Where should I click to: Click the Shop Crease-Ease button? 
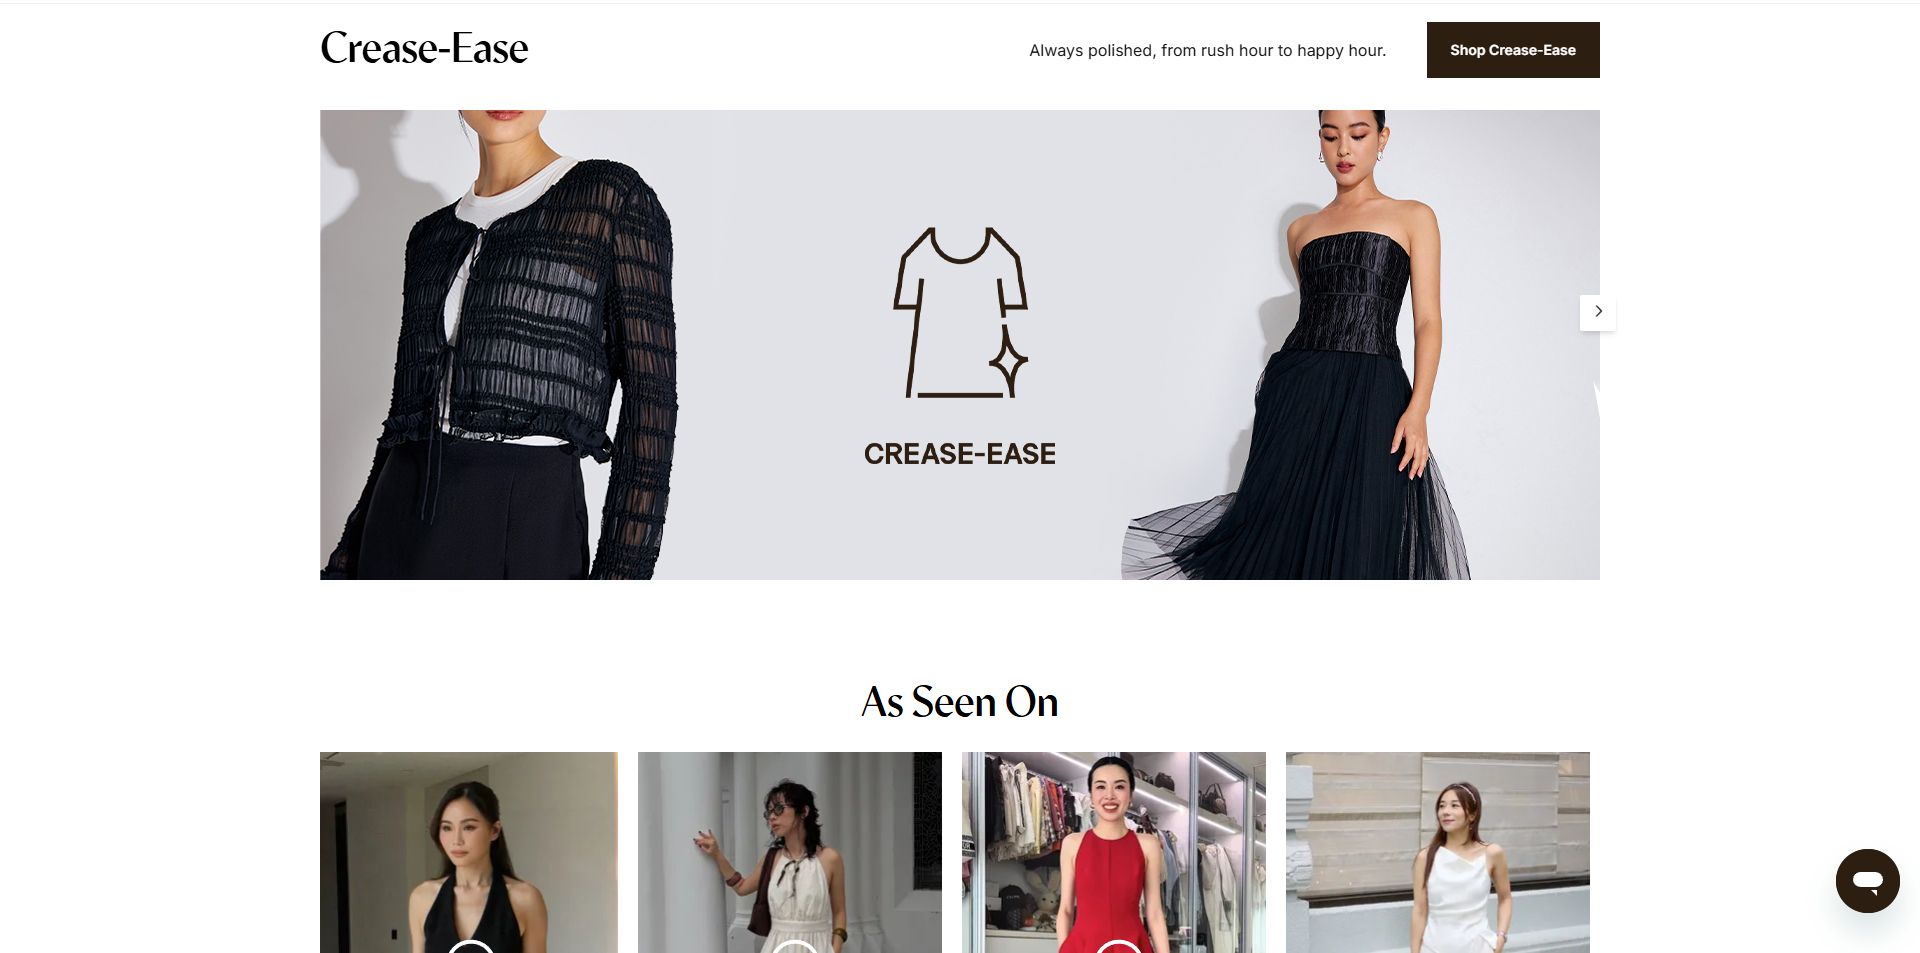point(1513,50)
